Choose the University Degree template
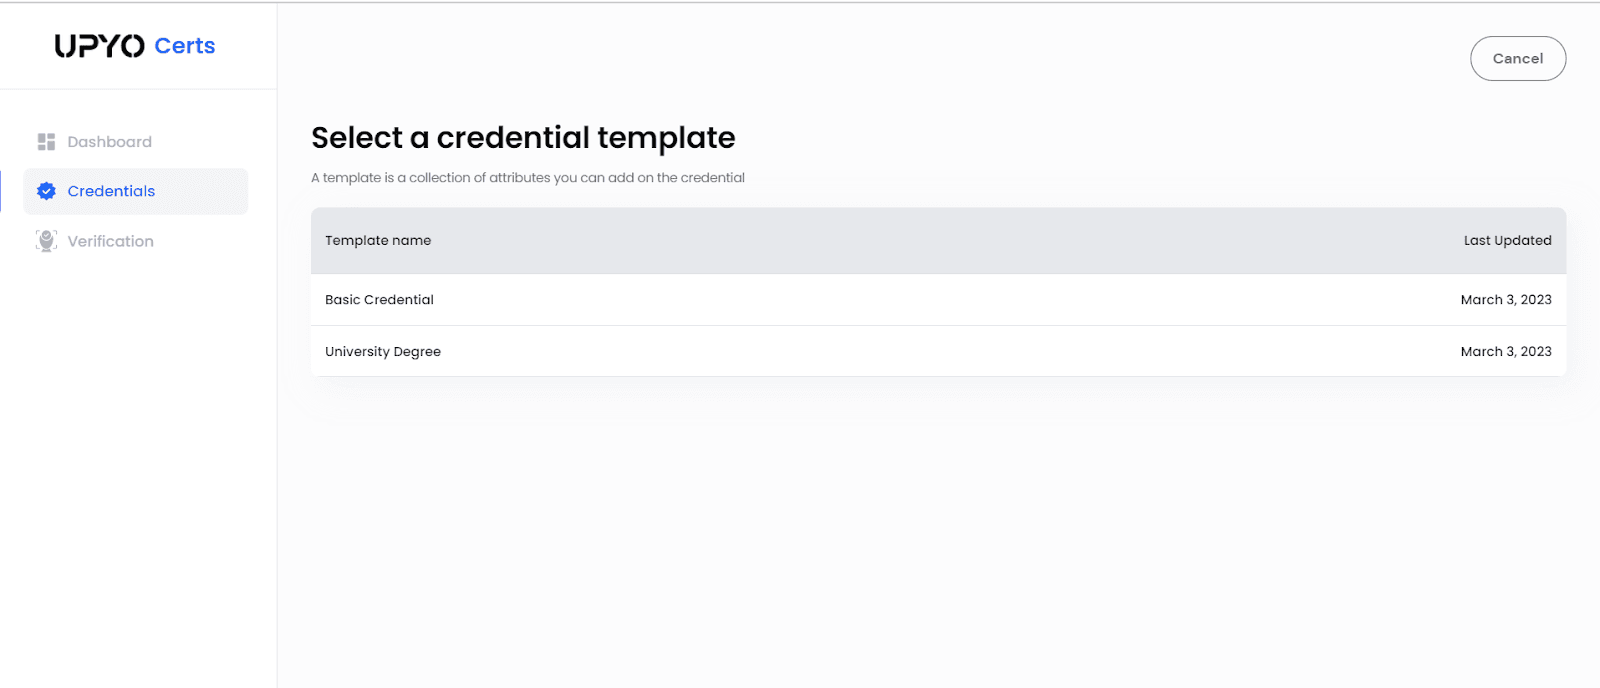 click(x=383, y=352)
